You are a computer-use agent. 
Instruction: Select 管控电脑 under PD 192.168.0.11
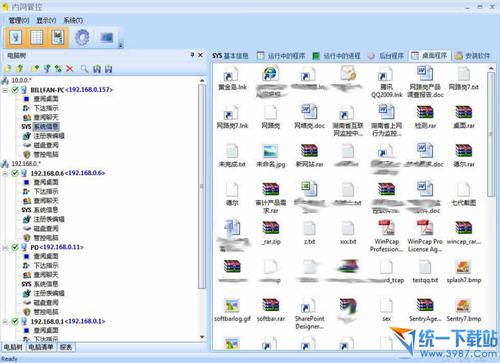point(46,312)
